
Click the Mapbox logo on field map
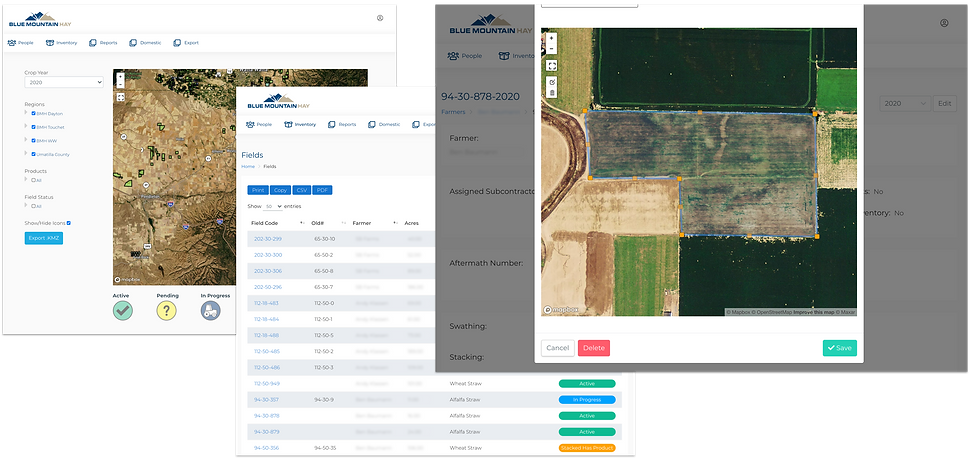pyautogui.click(x=560, y=310)
